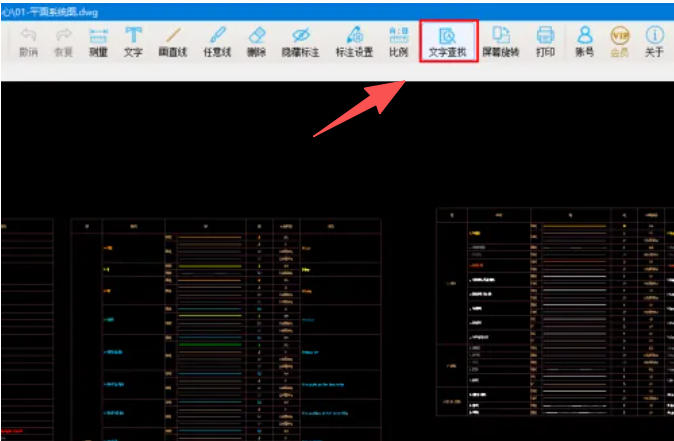Click the middle system table in drawing
Screen dimensions: 674x441
click(x=225, y=330)
